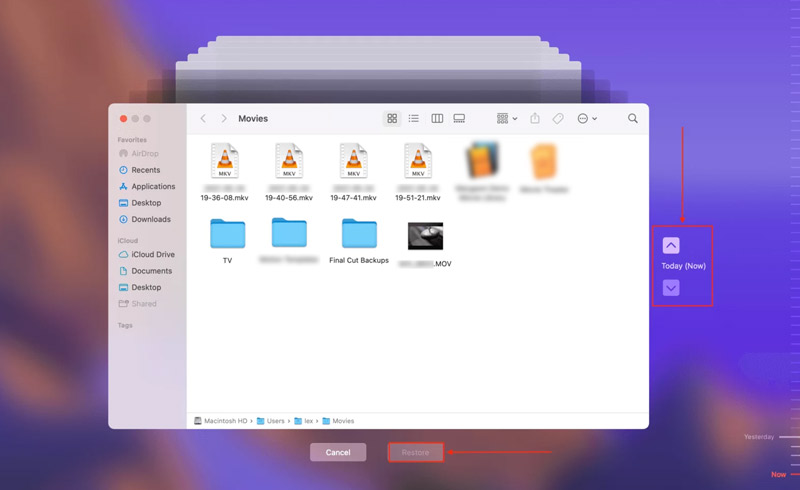This screenshot has height=490, width=800.
Task: Click the Share icon in toolbar
Action: tap(535, 119)
